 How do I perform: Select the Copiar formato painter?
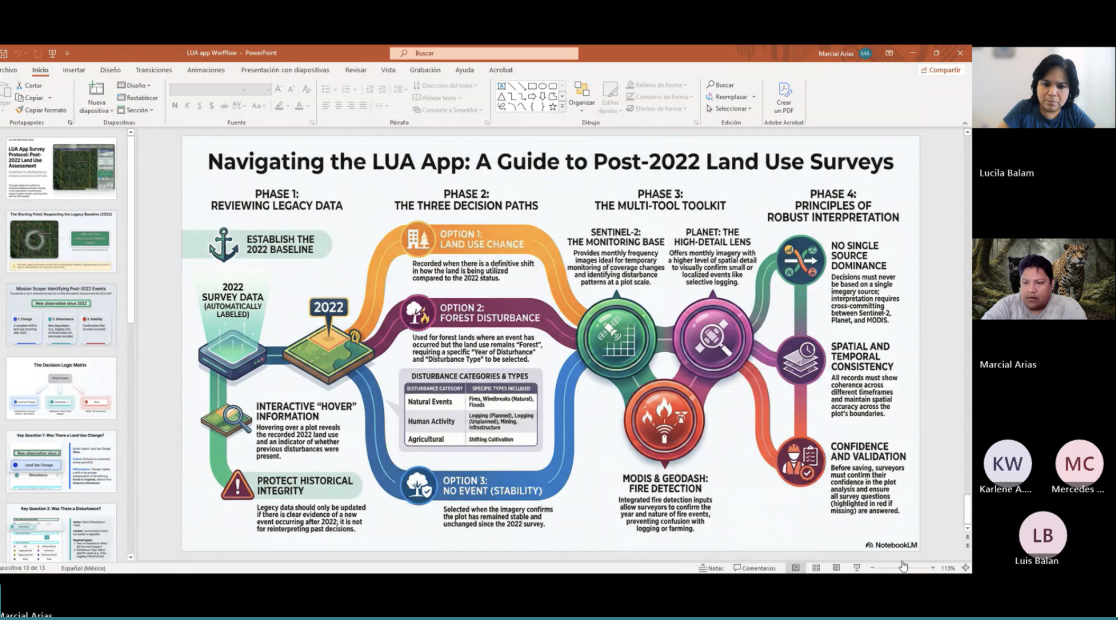(41, 110)
